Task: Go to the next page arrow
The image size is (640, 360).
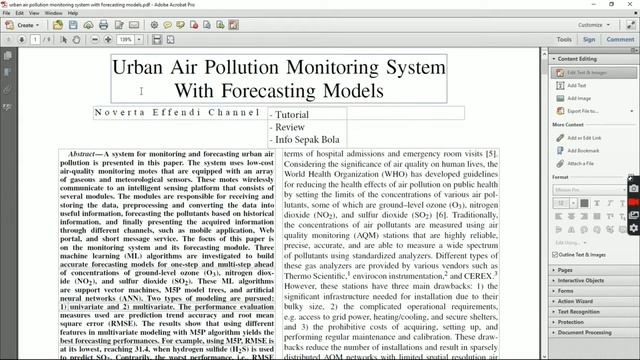Action: tap(22, 40)
